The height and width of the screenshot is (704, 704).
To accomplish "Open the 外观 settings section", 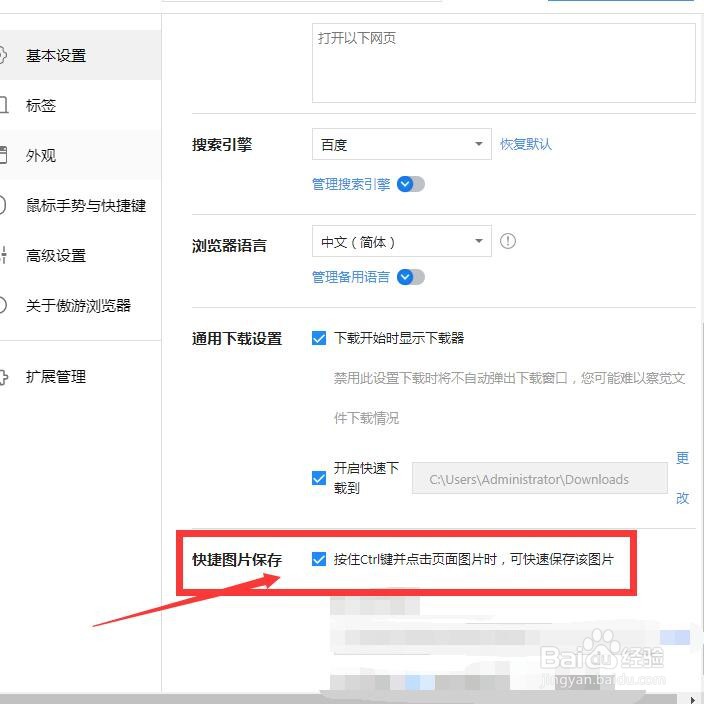I will (80, 155).
